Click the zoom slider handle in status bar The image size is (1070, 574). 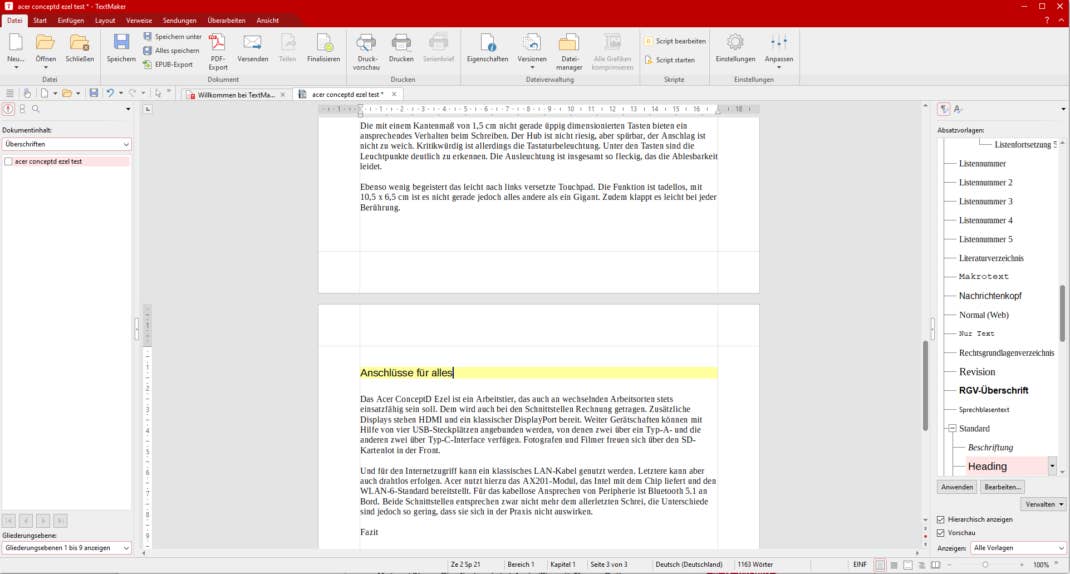[x=985, y=565]
